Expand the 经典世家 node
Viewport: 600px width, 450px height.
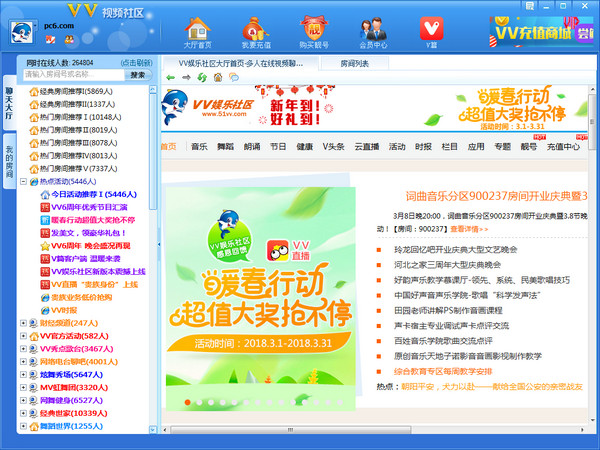point(23,413)
